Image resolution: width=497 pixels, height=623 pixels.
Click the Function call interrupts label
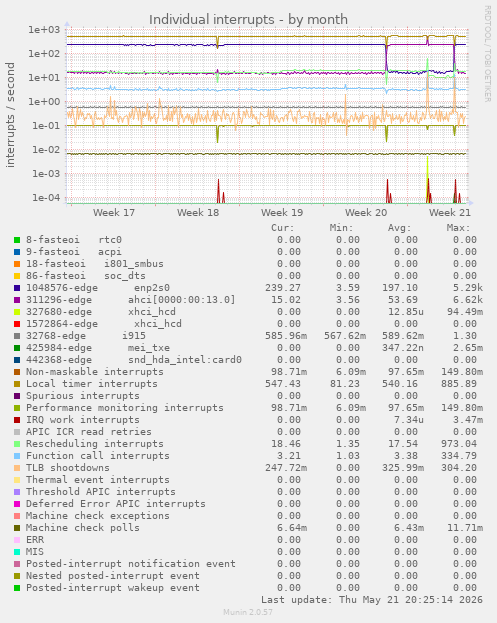pos(98,456)
